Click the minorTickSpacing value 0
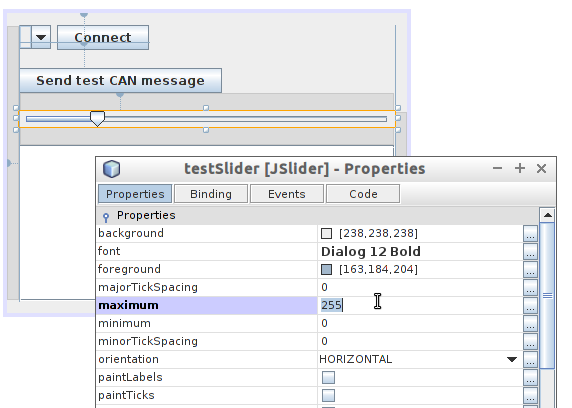The image size is (572, 408). coord(324,342)
